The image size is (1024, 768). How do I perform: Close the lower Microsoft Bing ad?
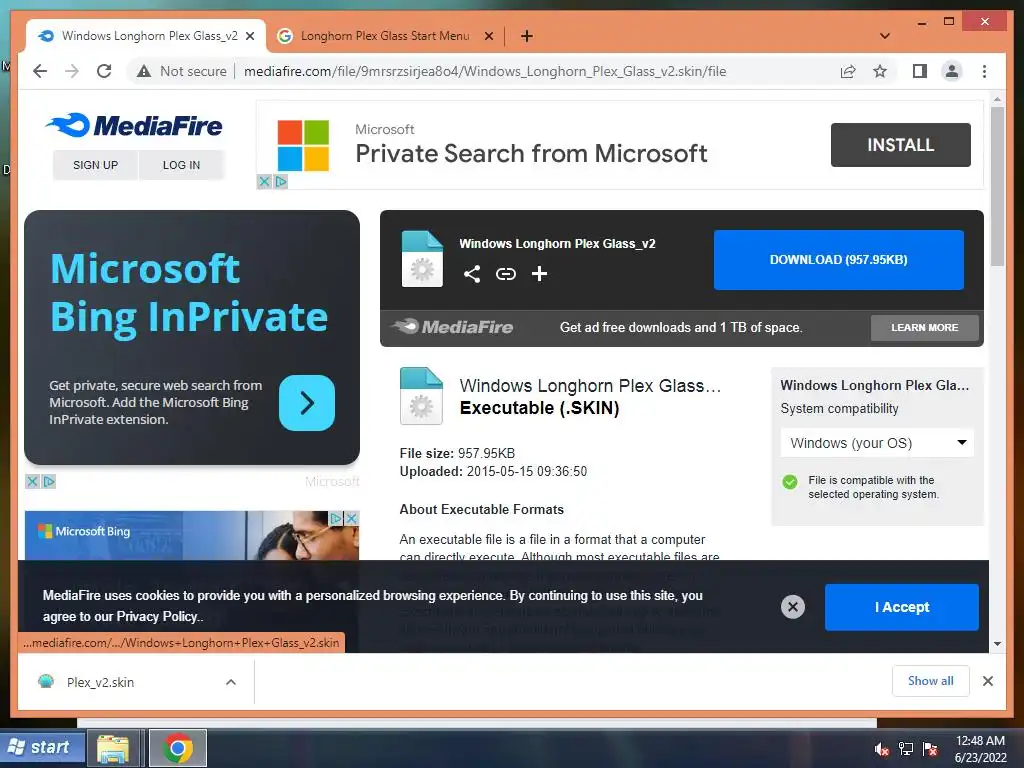pos(351,519)
